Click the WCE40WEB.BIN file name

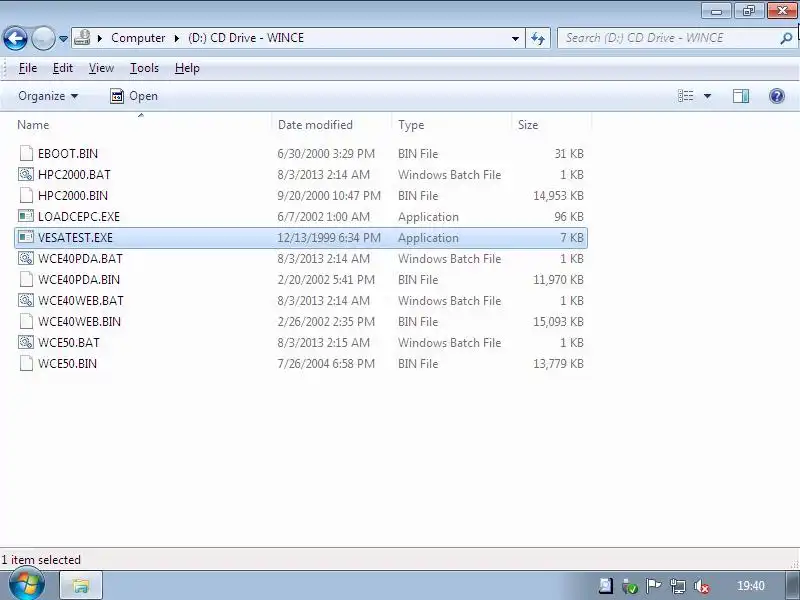tap(80, 321)
